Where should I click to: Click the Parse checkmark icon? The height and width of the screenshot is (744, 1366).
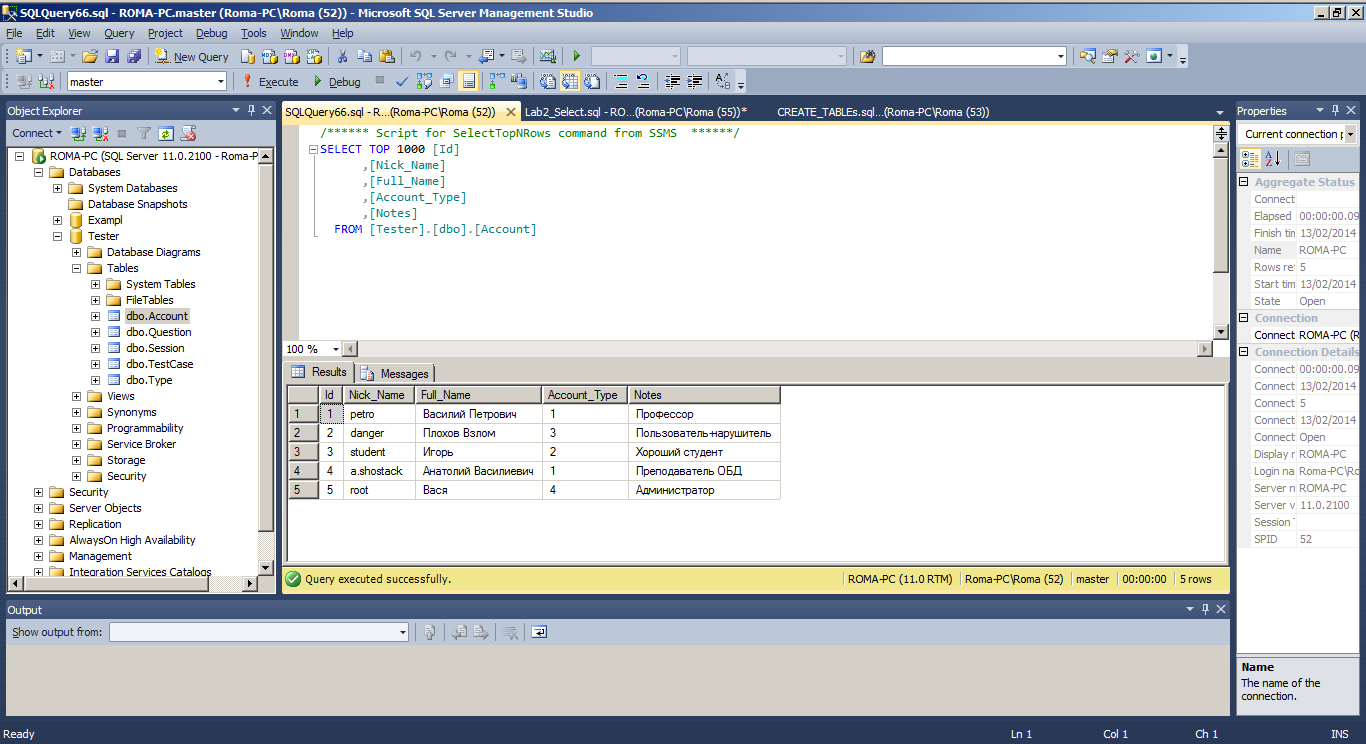coord(401,82)
